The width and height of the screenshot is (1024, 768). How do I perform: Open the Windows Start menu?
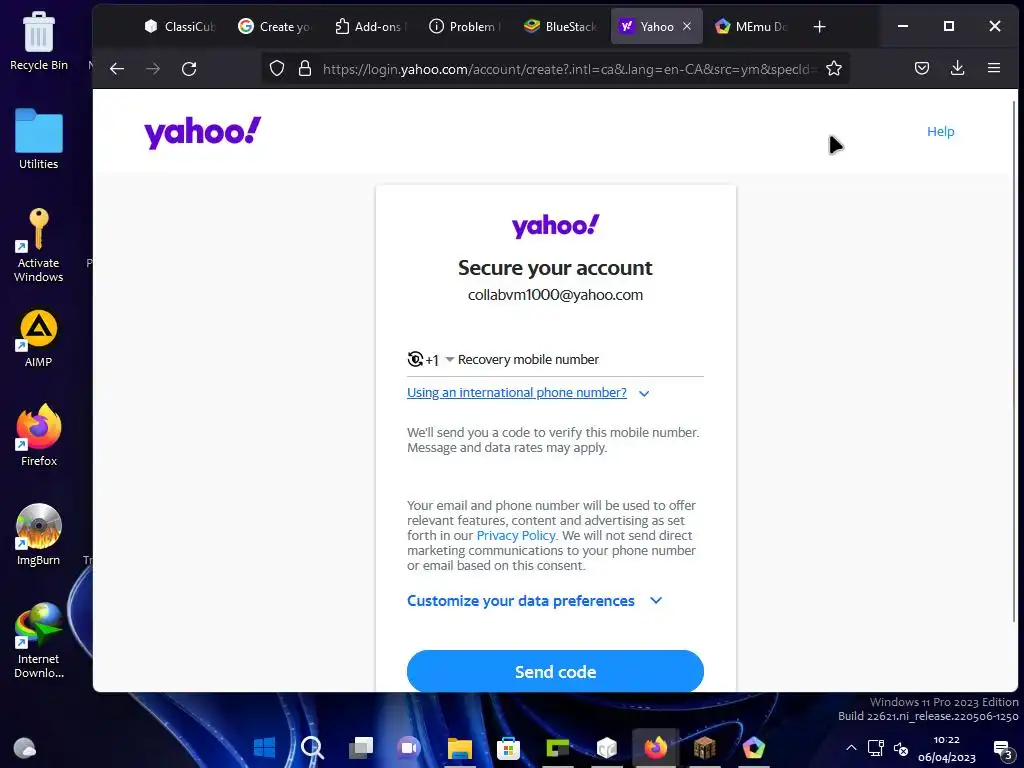click(x=264, y=748)
